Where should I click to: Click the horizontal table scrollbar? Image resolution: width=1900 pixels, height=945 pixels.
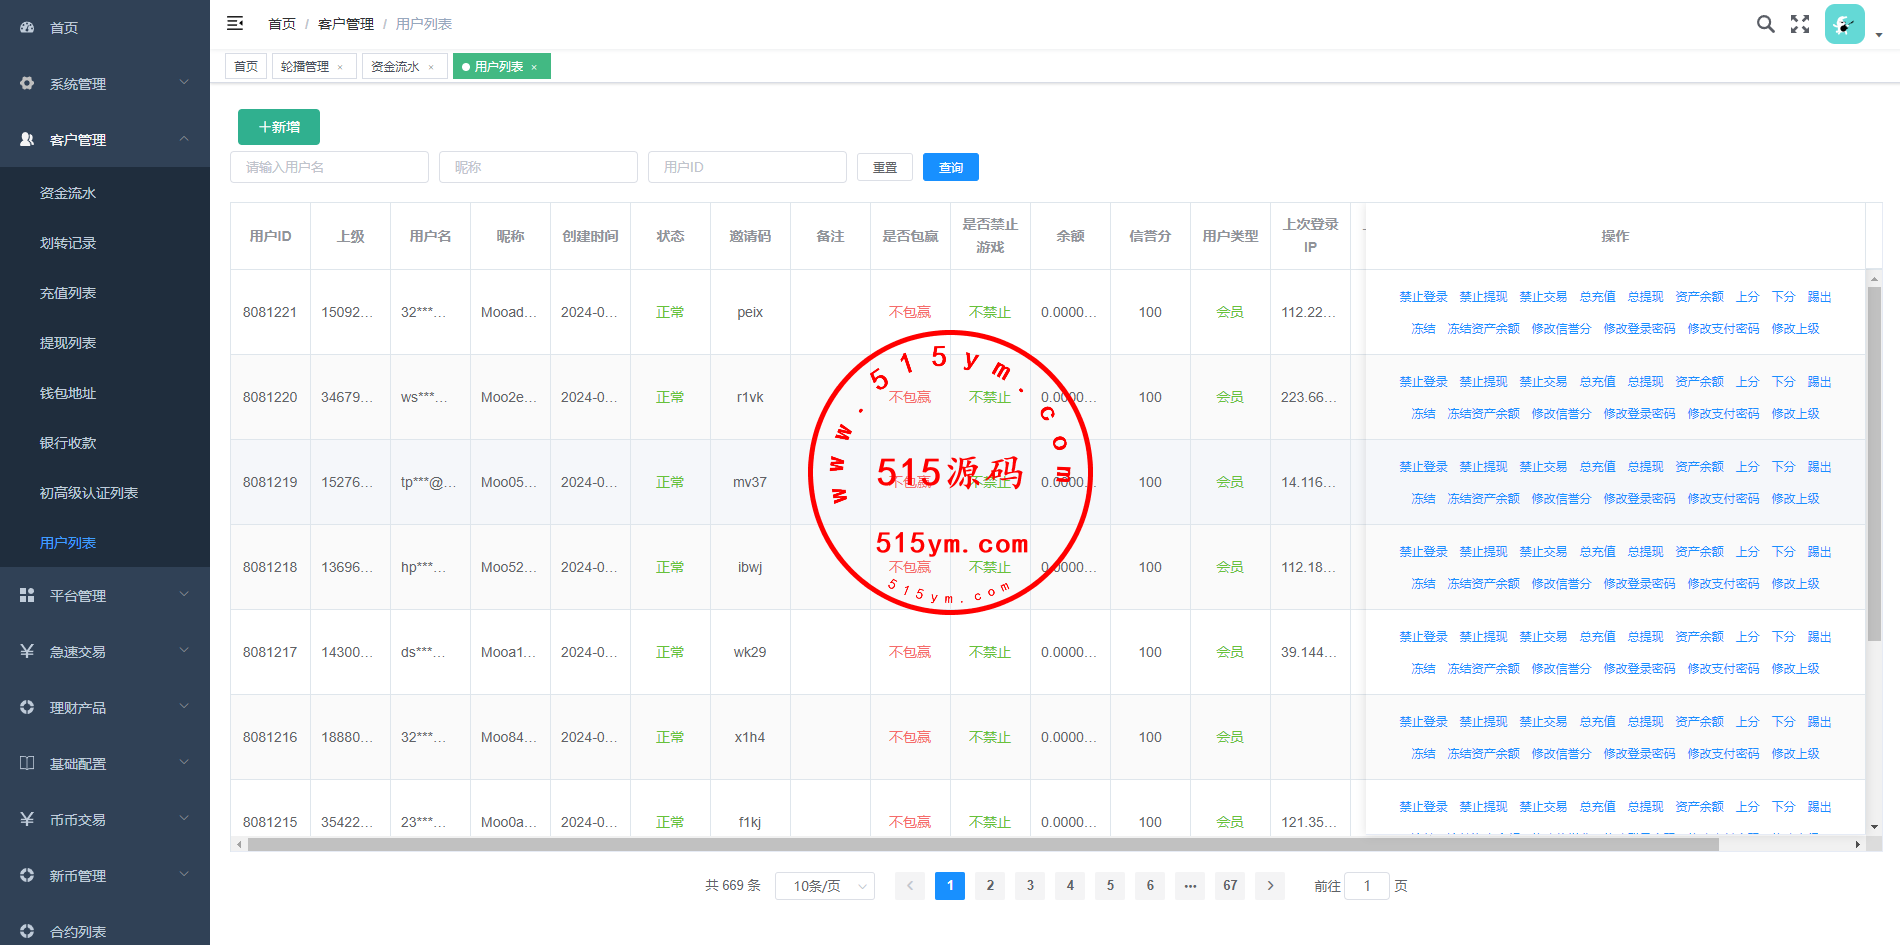tap(982, 845)
